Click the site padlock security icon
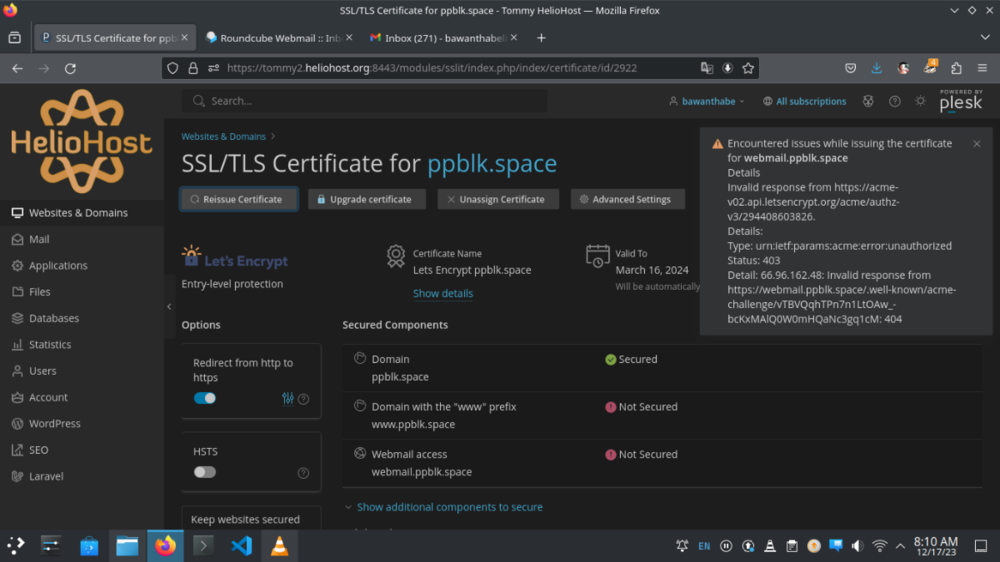This screenshot has width=1000, height=562. click(193, 68)
